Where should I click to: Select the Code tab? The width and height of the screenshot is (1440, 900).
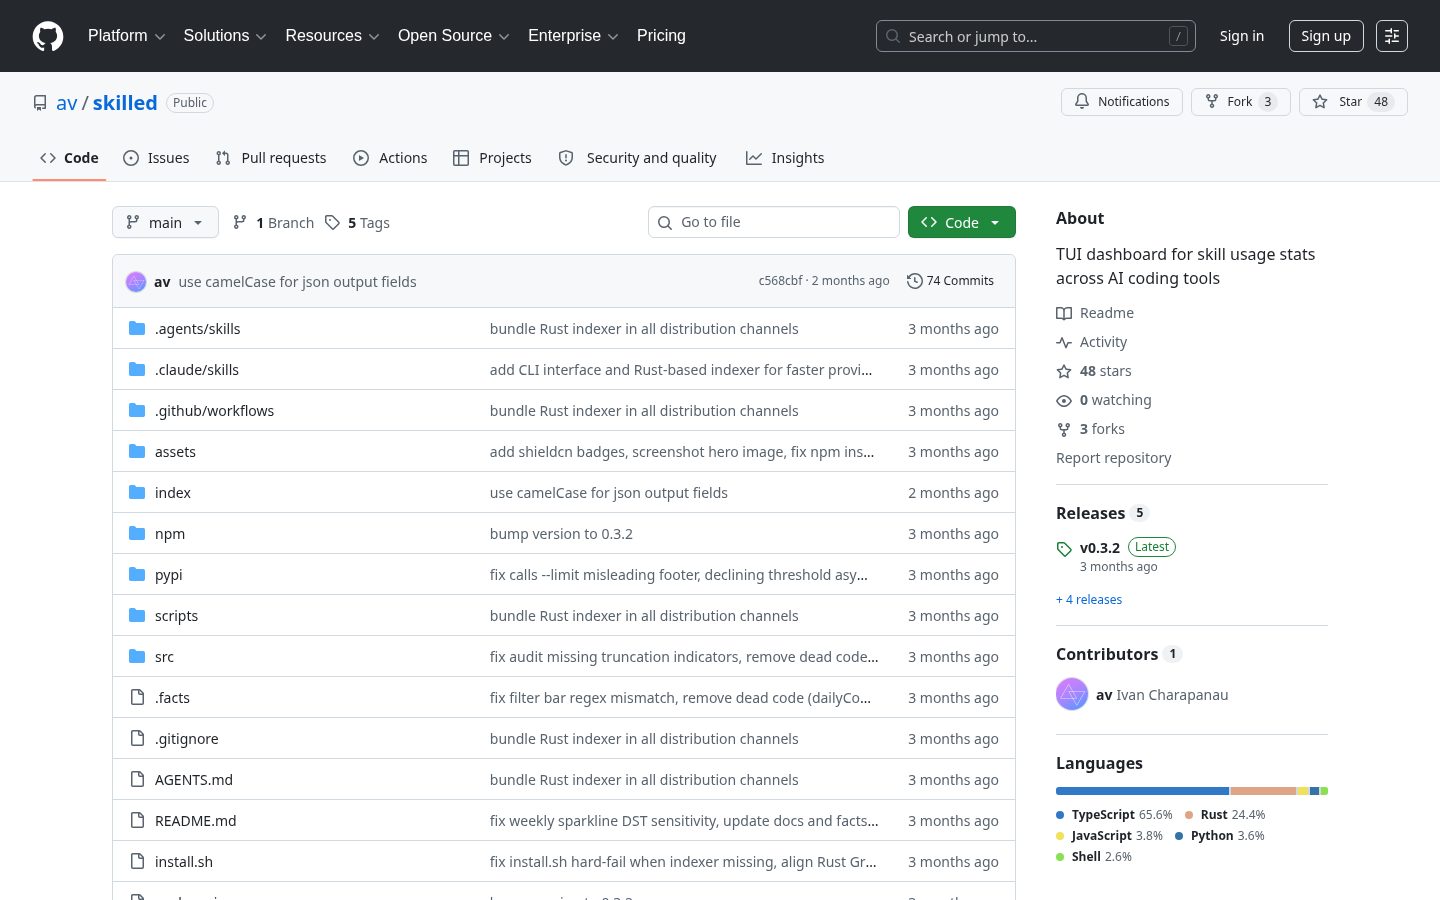pyautogui.click(x=69, y=158)
